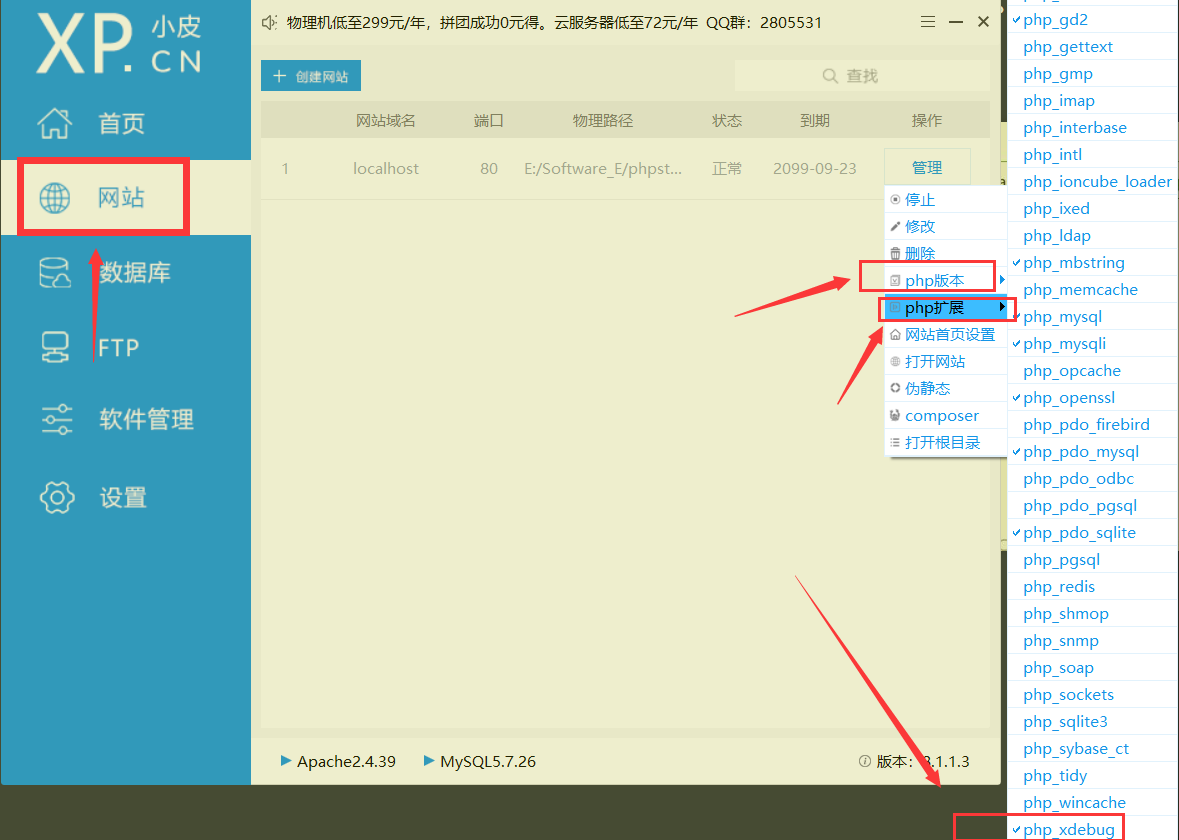Choose 删除 from the context menu
This screenshot has height=840, width=1179.
tap(945, 253)
